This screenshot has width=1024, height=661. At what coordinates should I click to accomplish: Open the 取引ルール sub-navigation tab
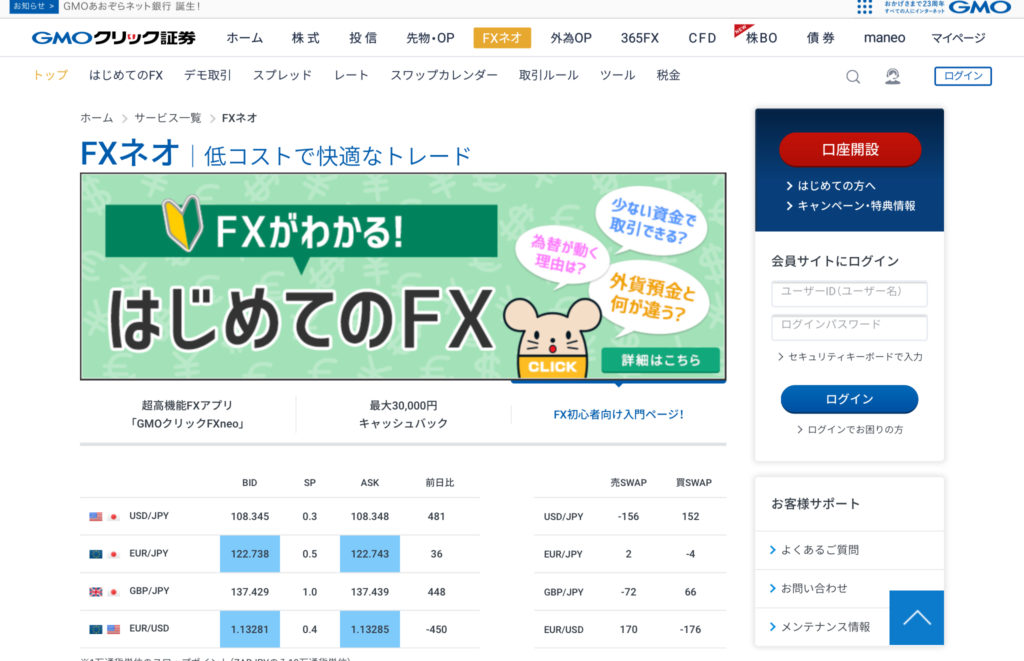[x=549, y=75]
